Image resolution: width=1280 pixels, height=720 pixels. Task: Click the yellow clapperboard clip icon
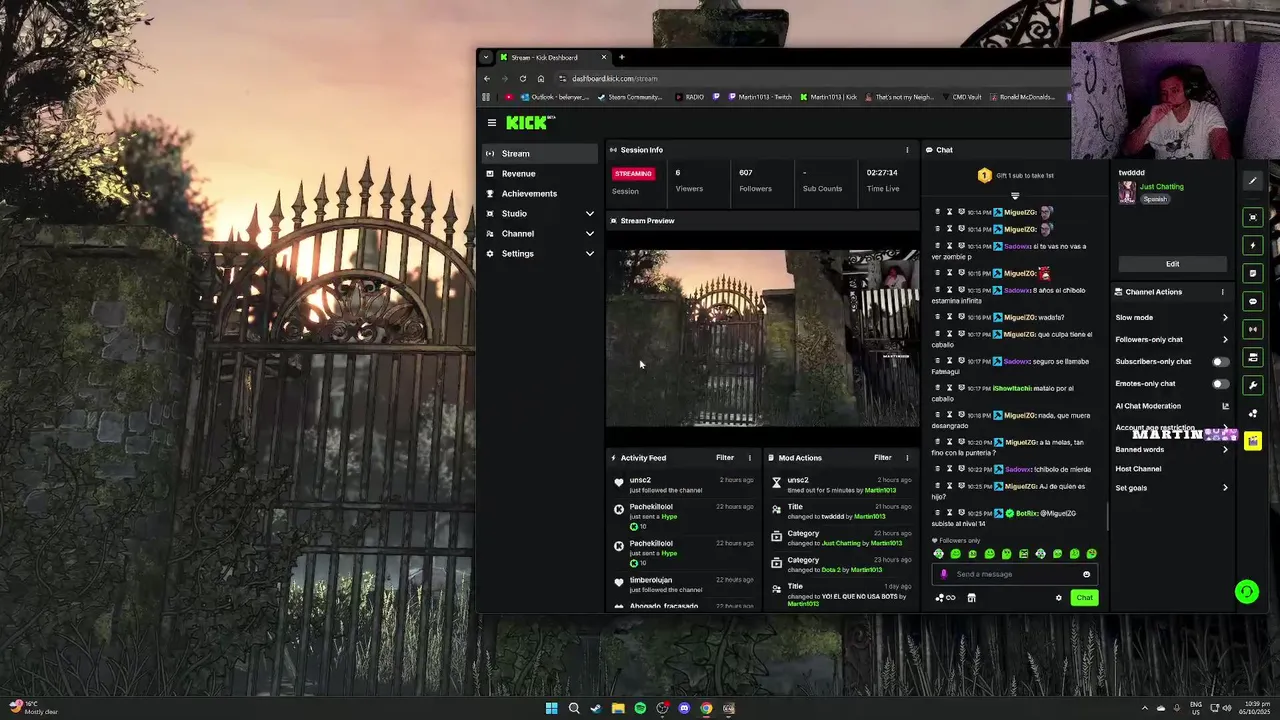(x=1253, y=441)
